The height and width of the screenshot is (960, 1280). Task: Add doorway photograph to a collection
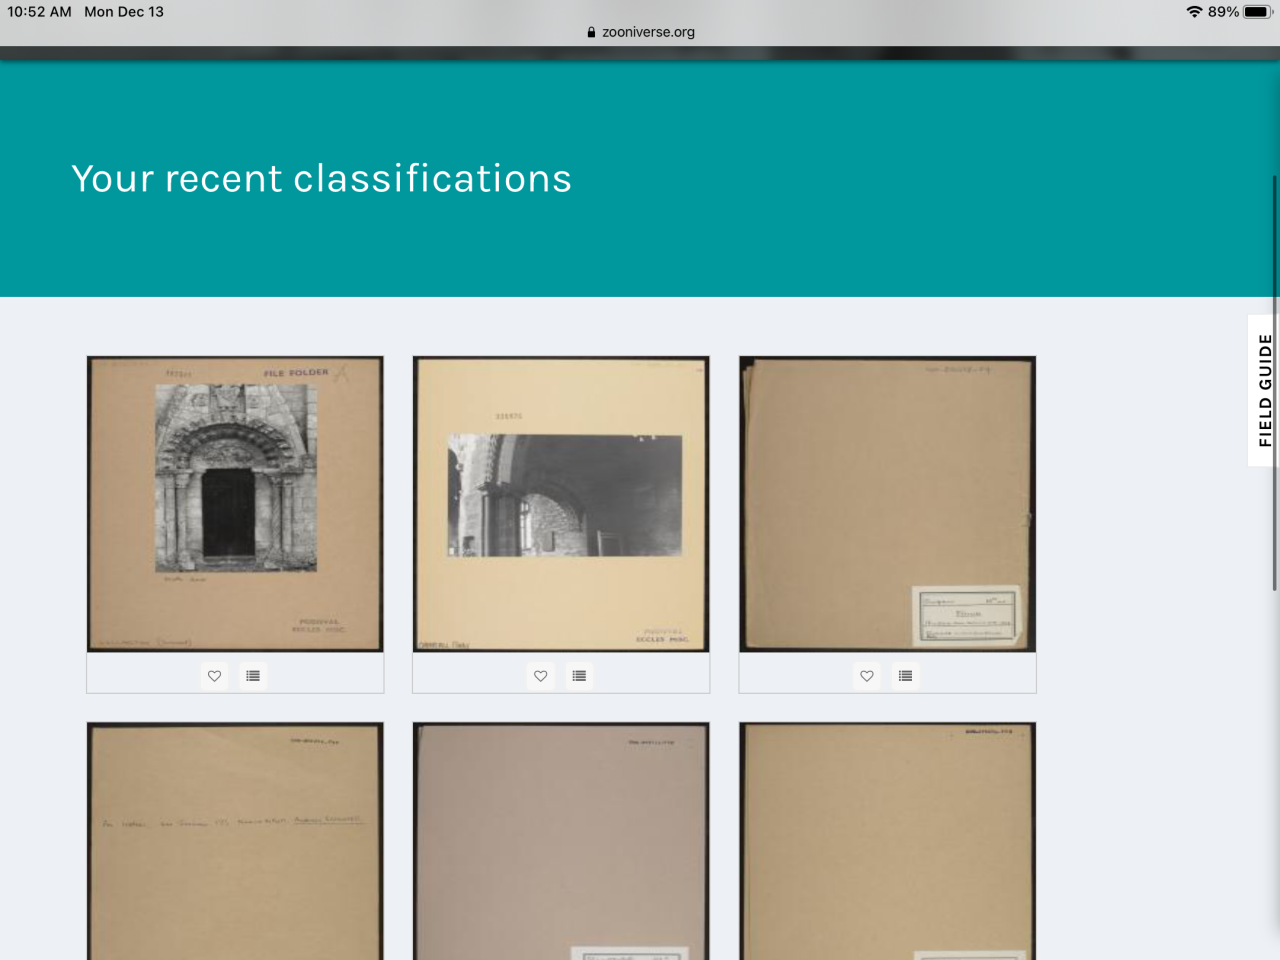point(253,676)
